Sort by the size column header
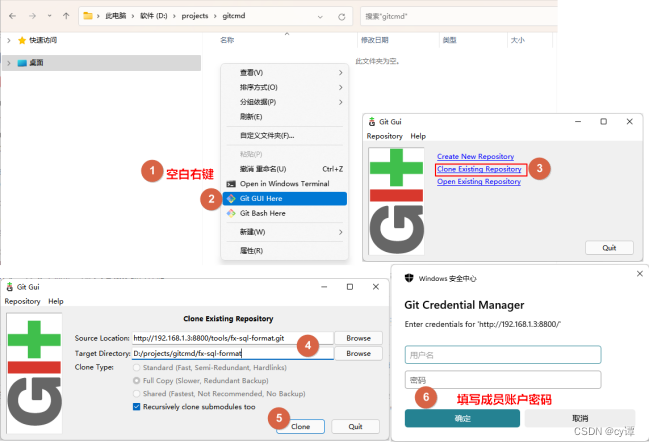This screenshot has height=446, width=650. (x=517, y=40)
